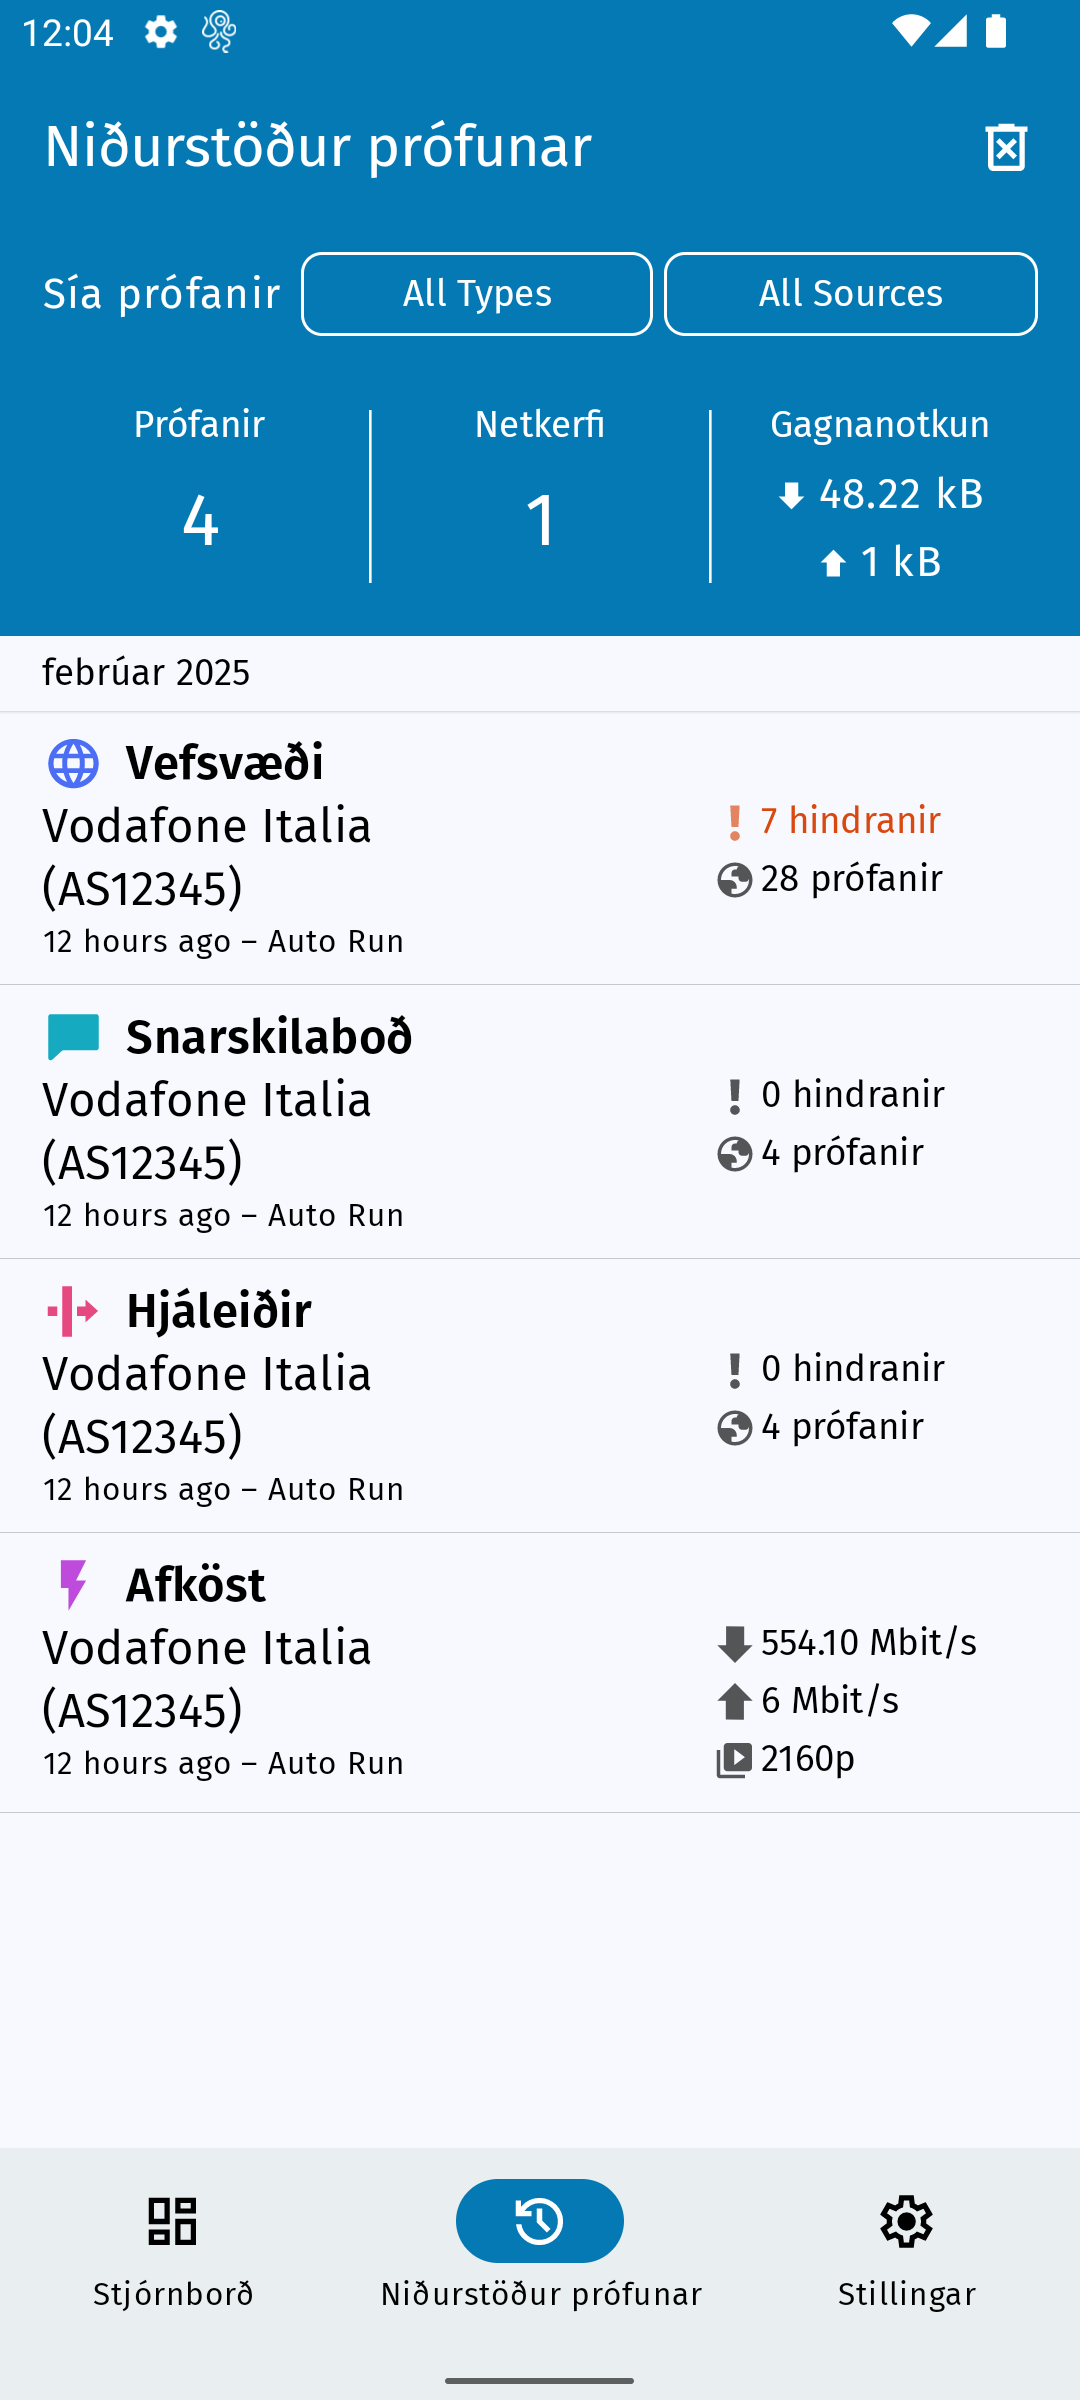
Task: Tap the Stjórnborð dashboard icon
Action: point(172,2221)
